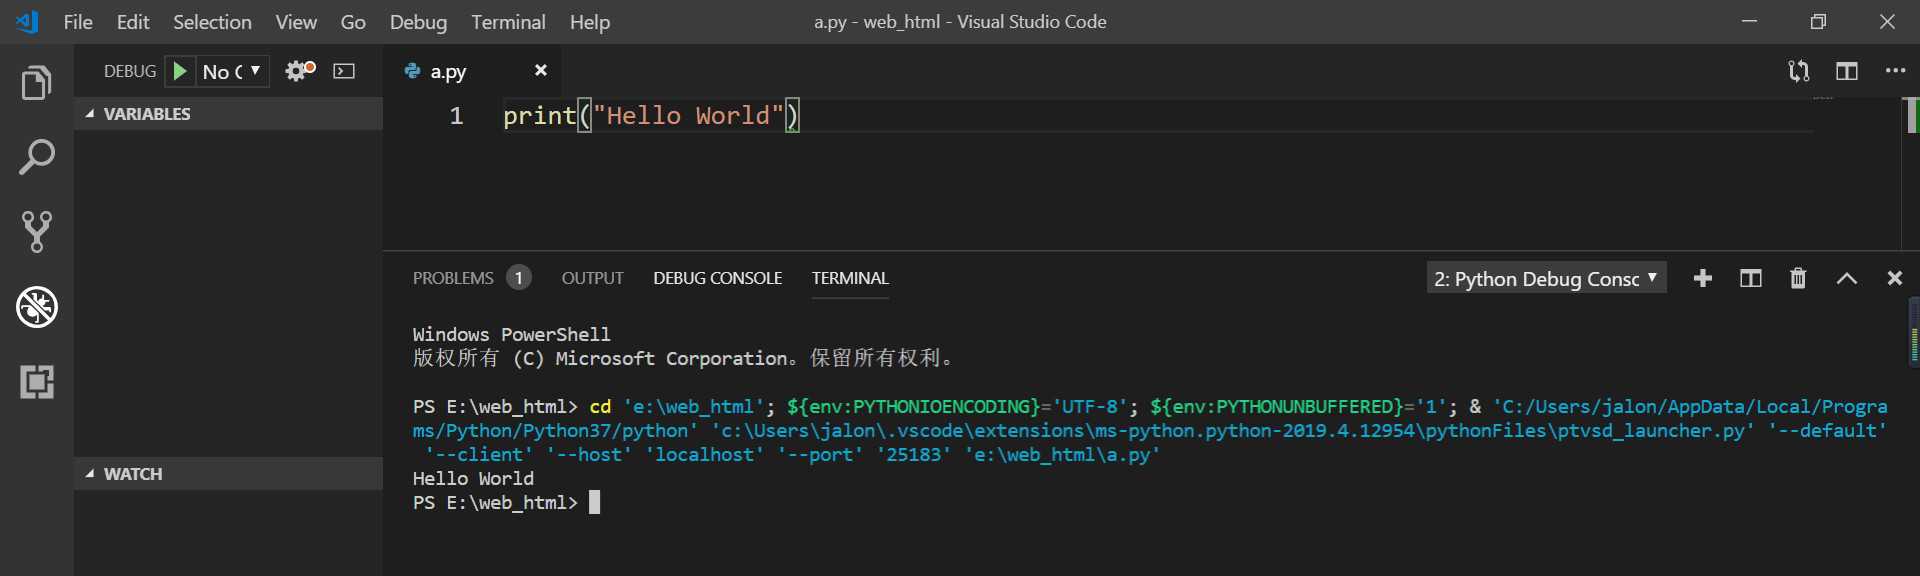
Task: Open terminal selector '2: Python Debug Console'
Action: [1546, 278]
